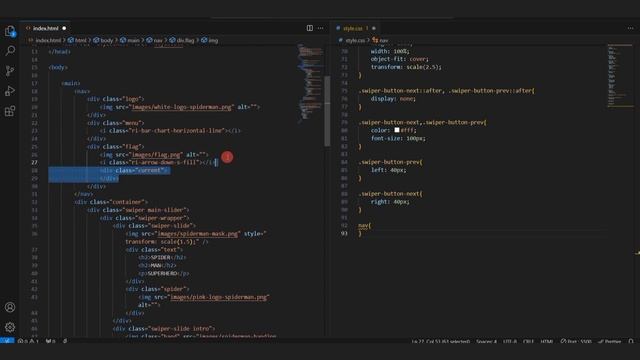Viewport: 640px width, 360px height.
Task: Click Port: 5500 Live Server status
Action: point(576,341)
